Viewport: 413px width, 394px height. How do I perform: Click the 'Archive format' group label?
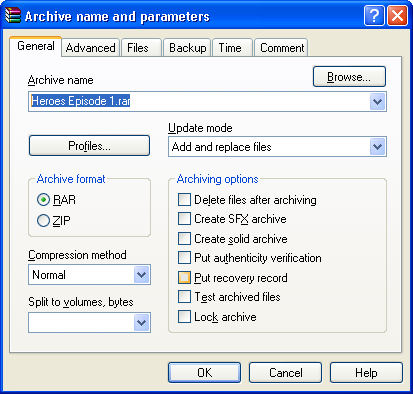click(x=71, y=179)
